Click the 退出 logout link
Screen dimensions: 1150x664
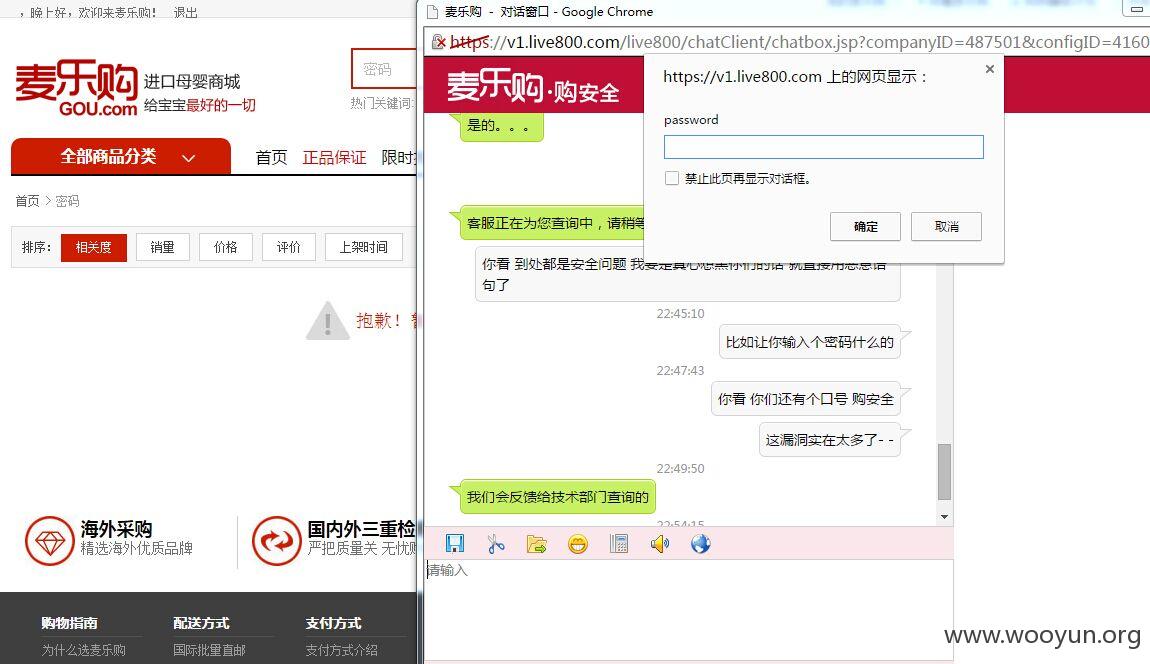tap(186, 12)
